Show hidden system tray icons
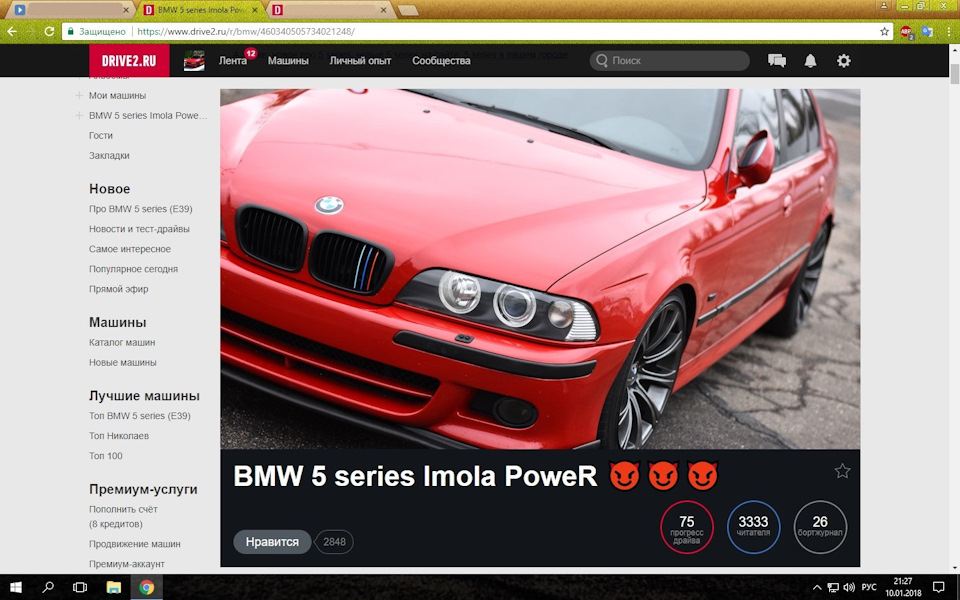This screenshot has height=600, width=960. (816, 588)
